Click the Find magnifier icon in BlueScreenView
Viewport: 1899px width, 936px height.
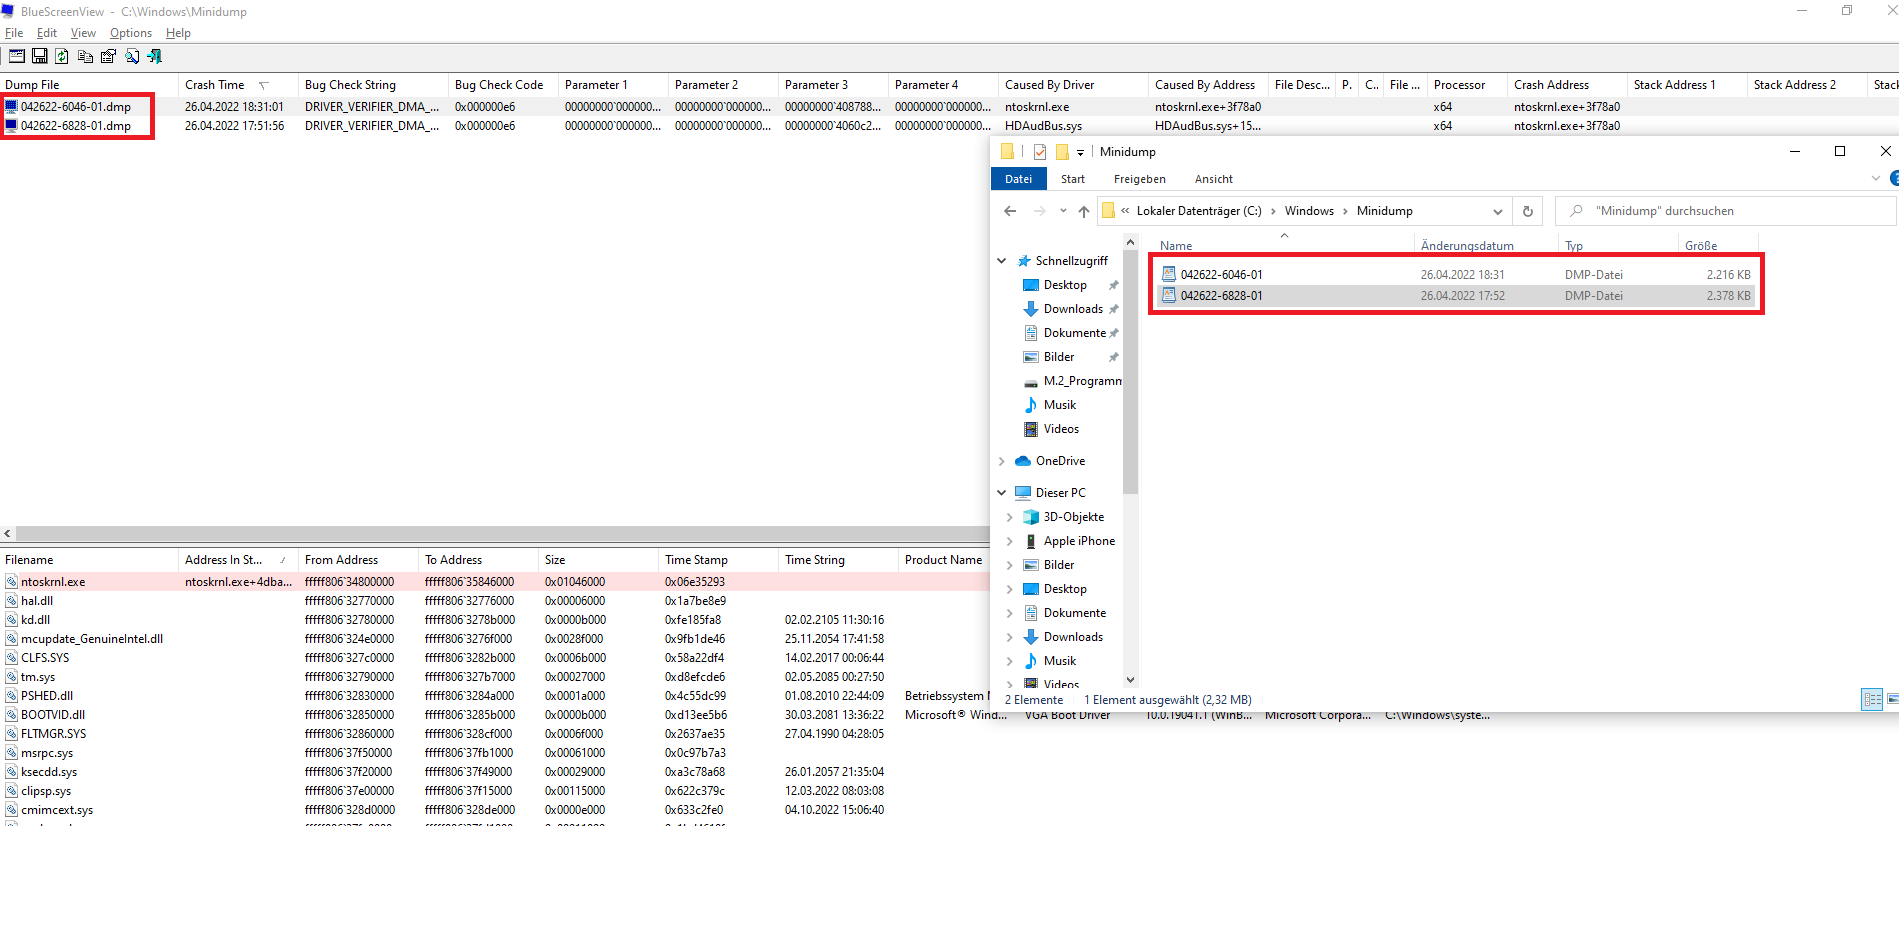click(x=131, y=56)
